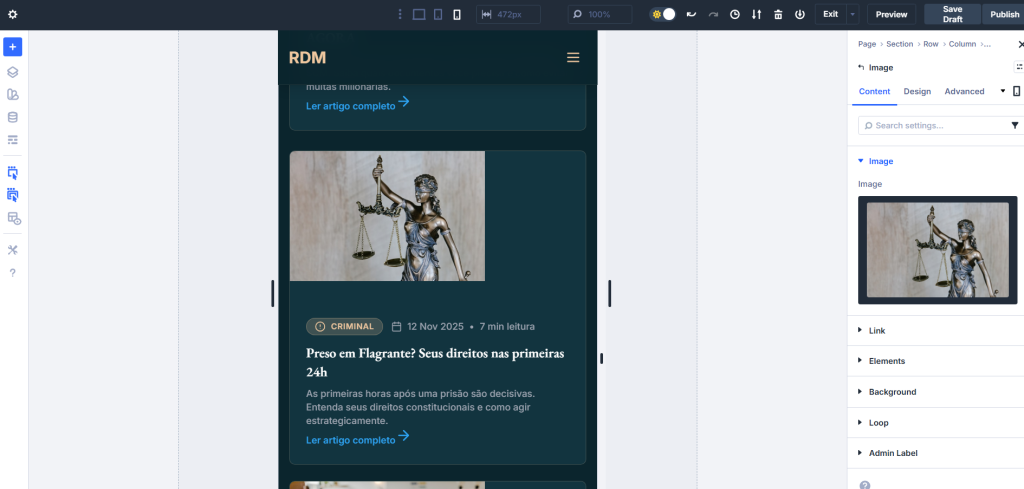Undo the last action
Screen dimensions: 1024x489
coord(692,14)
